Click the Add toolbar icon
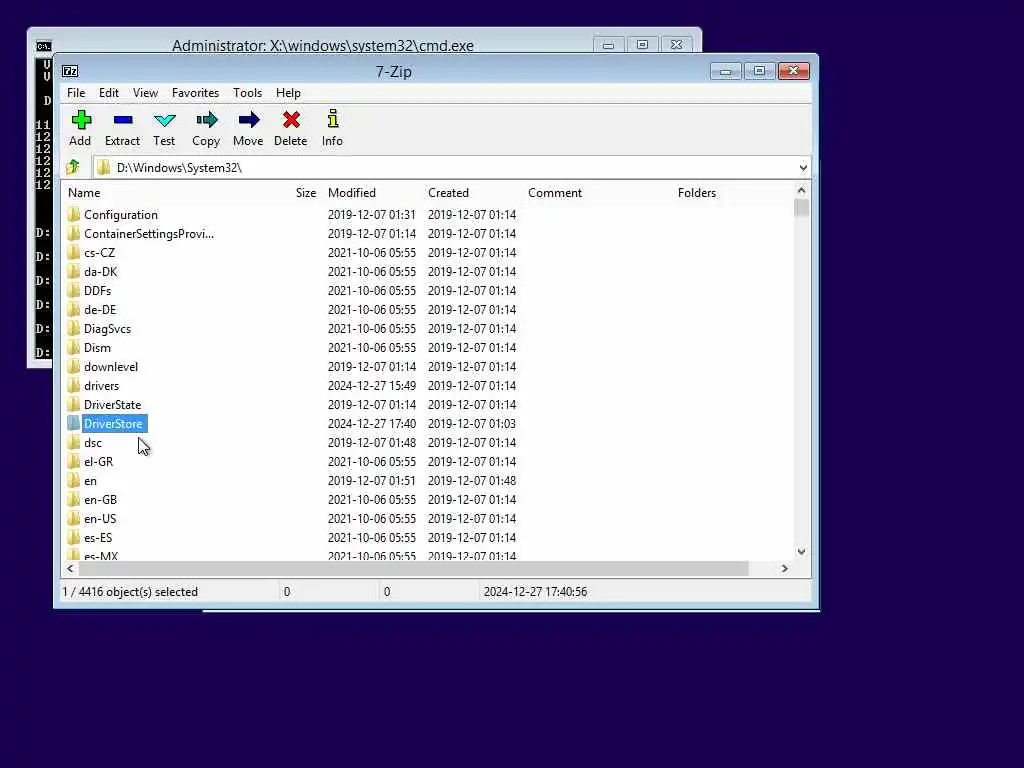 (x=81, y=120)
